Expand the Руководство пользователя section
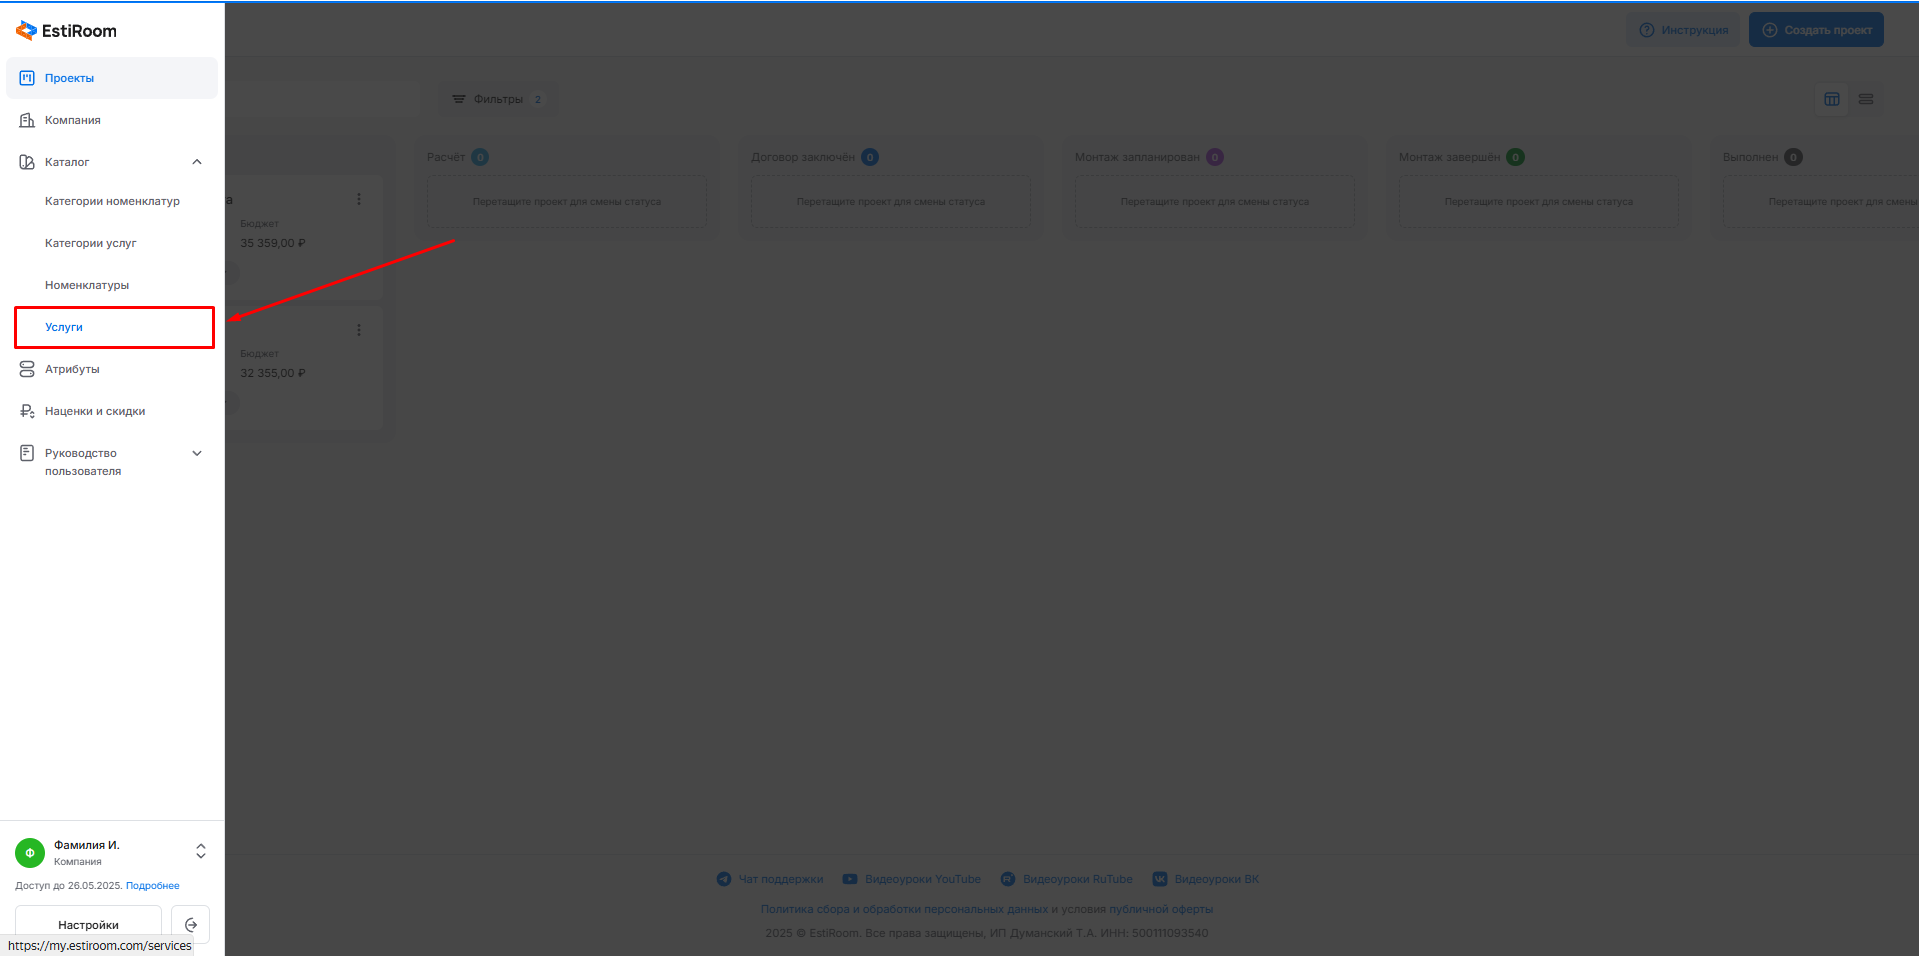The height and width of the screenshot is (956, 1919). coord(197,453)
